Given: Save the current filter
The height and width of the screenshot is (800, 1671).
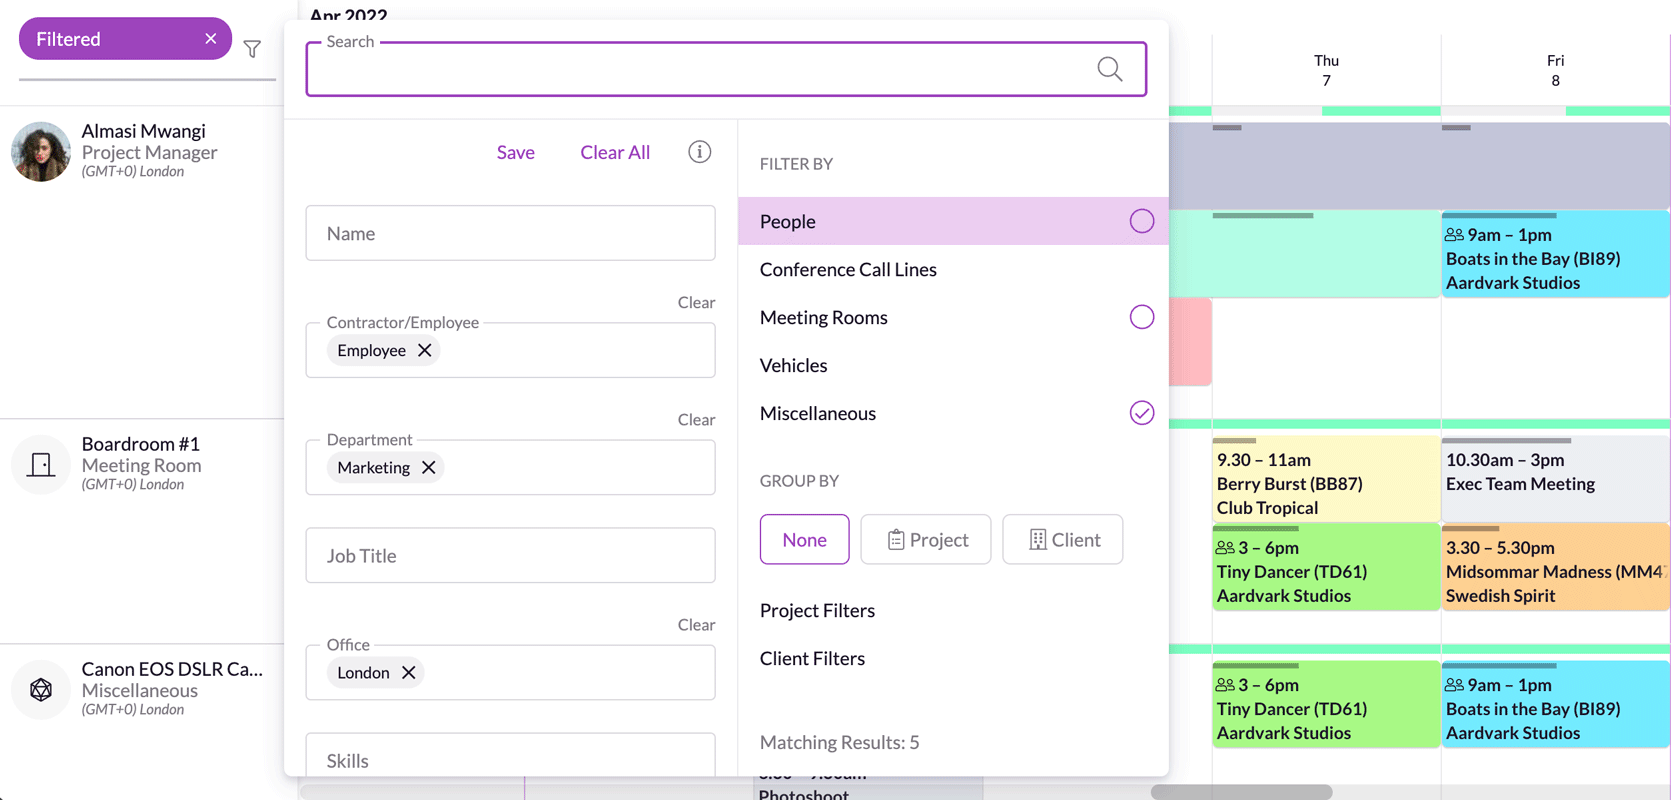Looking at the screenshot, I should click(x=515, y=152).
